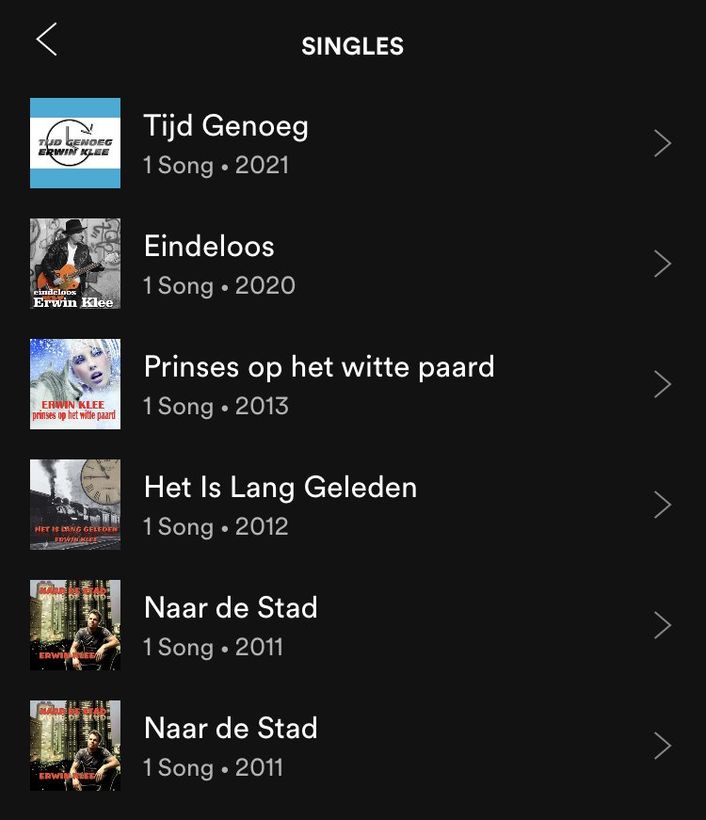Click the SINGLES page header
This screenshot has width=706, height=820.
[352, 46]
